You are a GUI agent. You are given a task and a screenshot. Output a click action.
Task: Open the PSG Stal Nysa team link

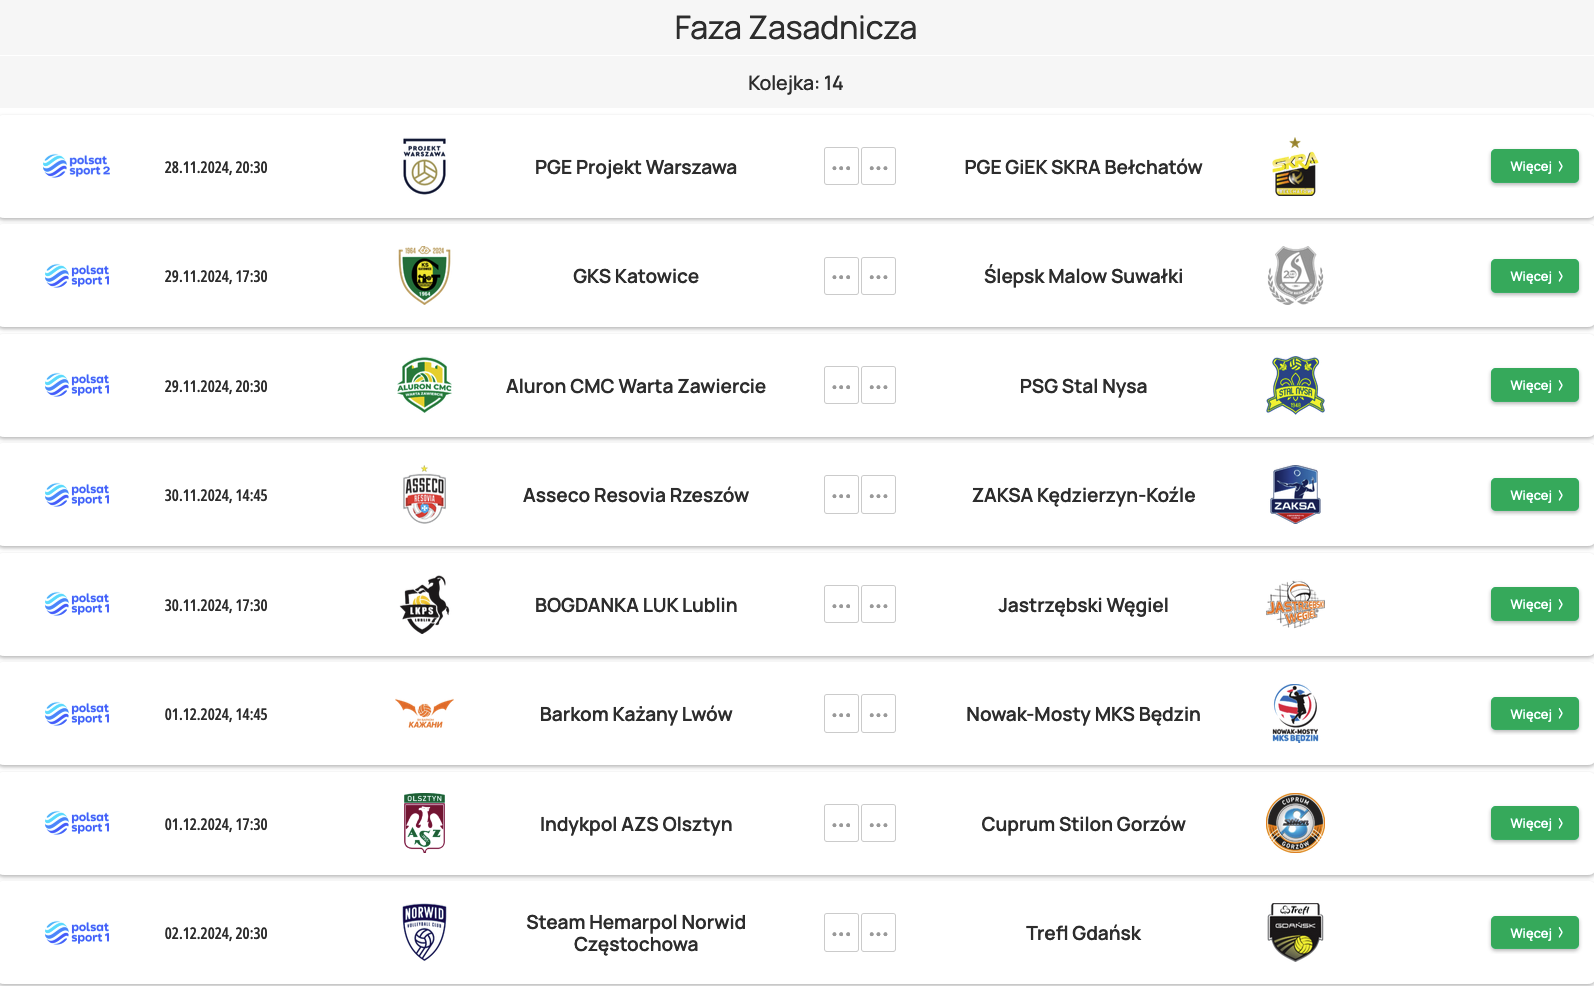pyautogui.click(x=1083, y=386)
